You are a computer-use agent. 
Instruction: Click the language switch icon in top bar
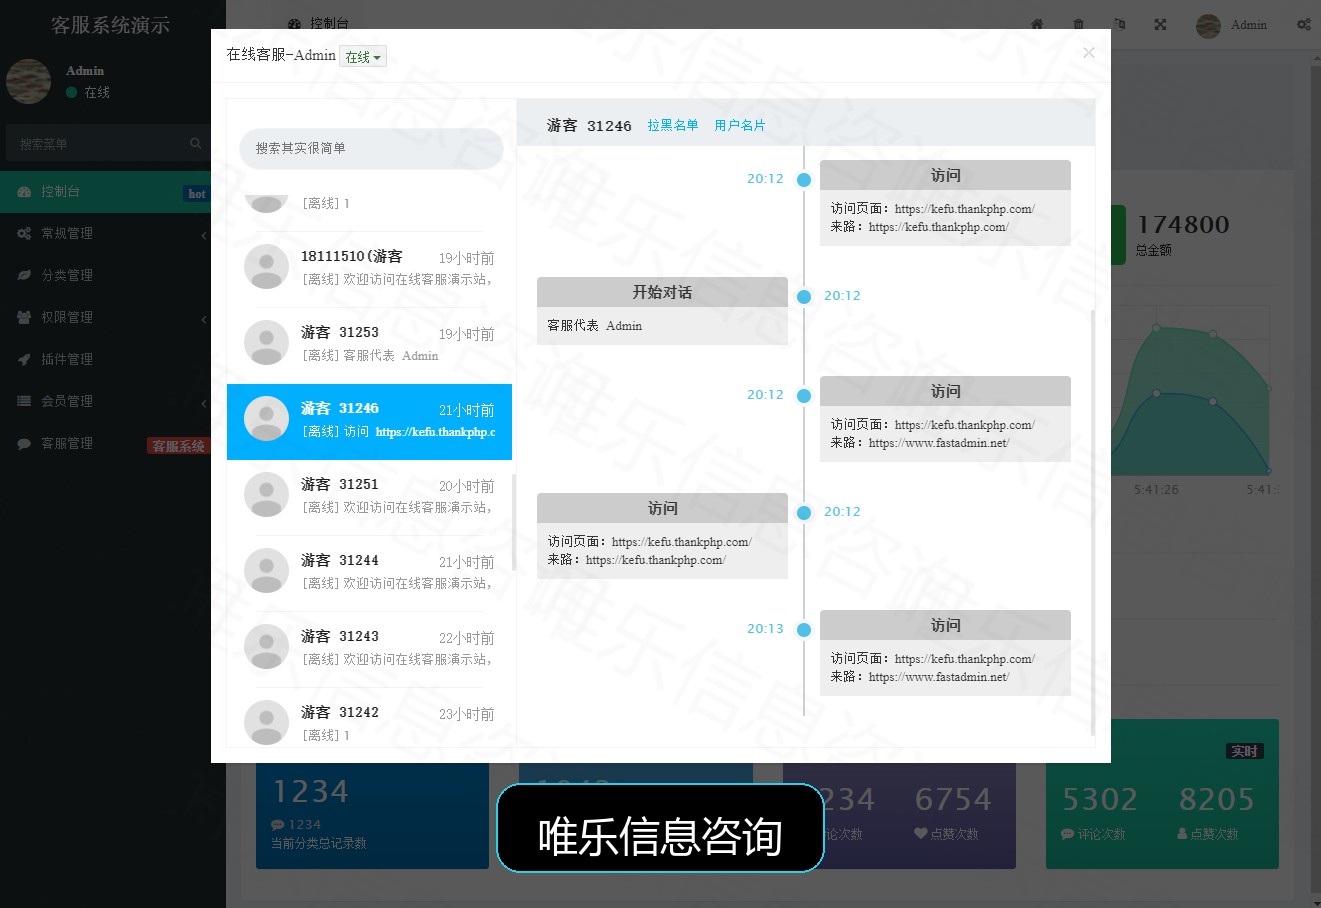click(1119, 25)
